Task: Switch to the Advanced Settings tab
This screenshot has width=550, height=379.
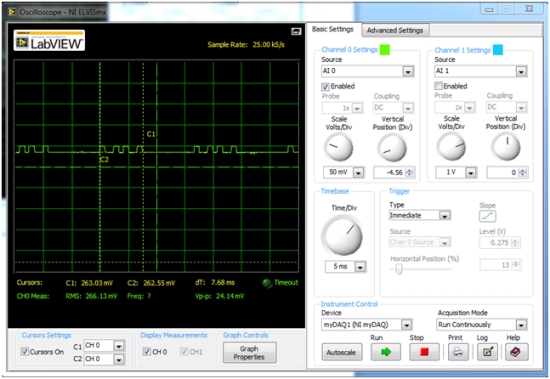Action: pyautogui.click(x=395, y=31)
